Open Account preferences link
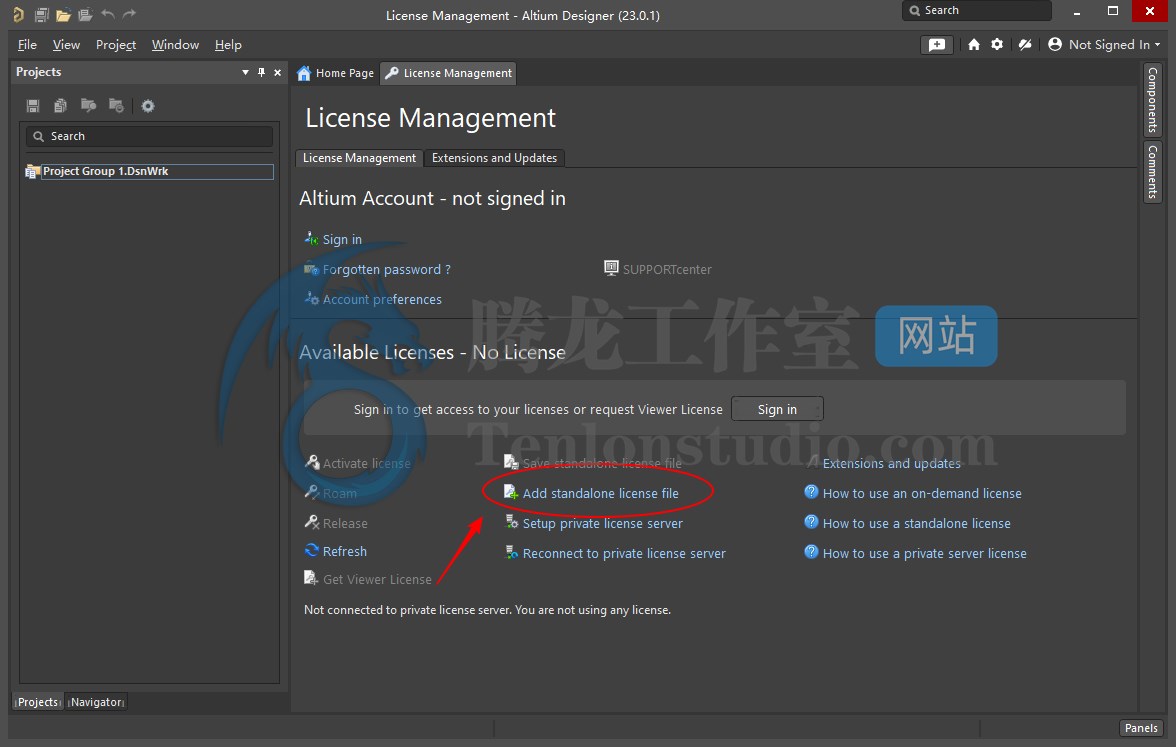 point(382,299)
